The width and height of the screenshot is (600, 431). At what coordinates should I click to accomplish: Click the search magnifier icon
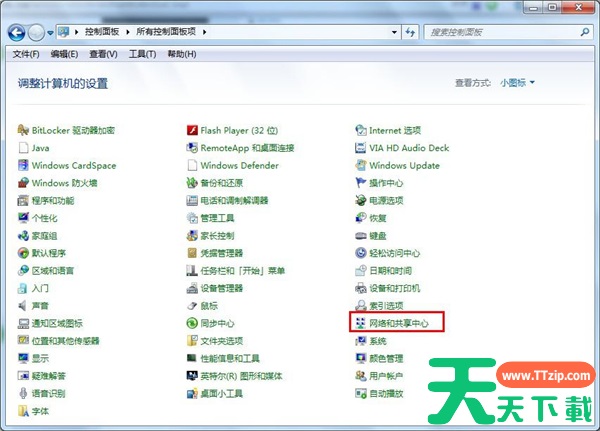(x=585, y=32)
